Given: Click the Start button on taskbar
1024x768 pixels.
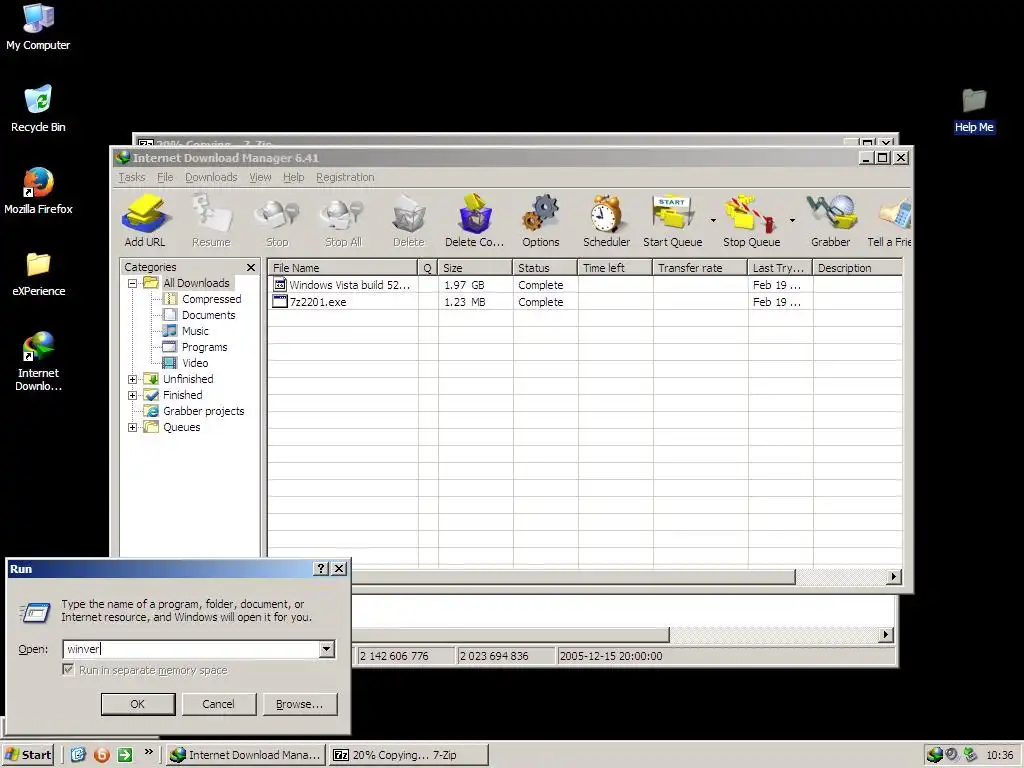Looking at the screenshot, I should click(28, 755).
